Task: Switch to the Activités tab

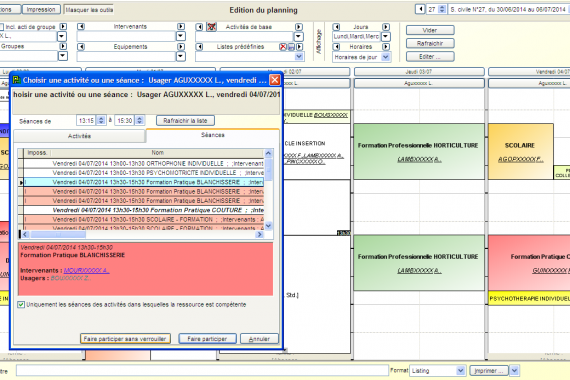Action: coord(79,136)
